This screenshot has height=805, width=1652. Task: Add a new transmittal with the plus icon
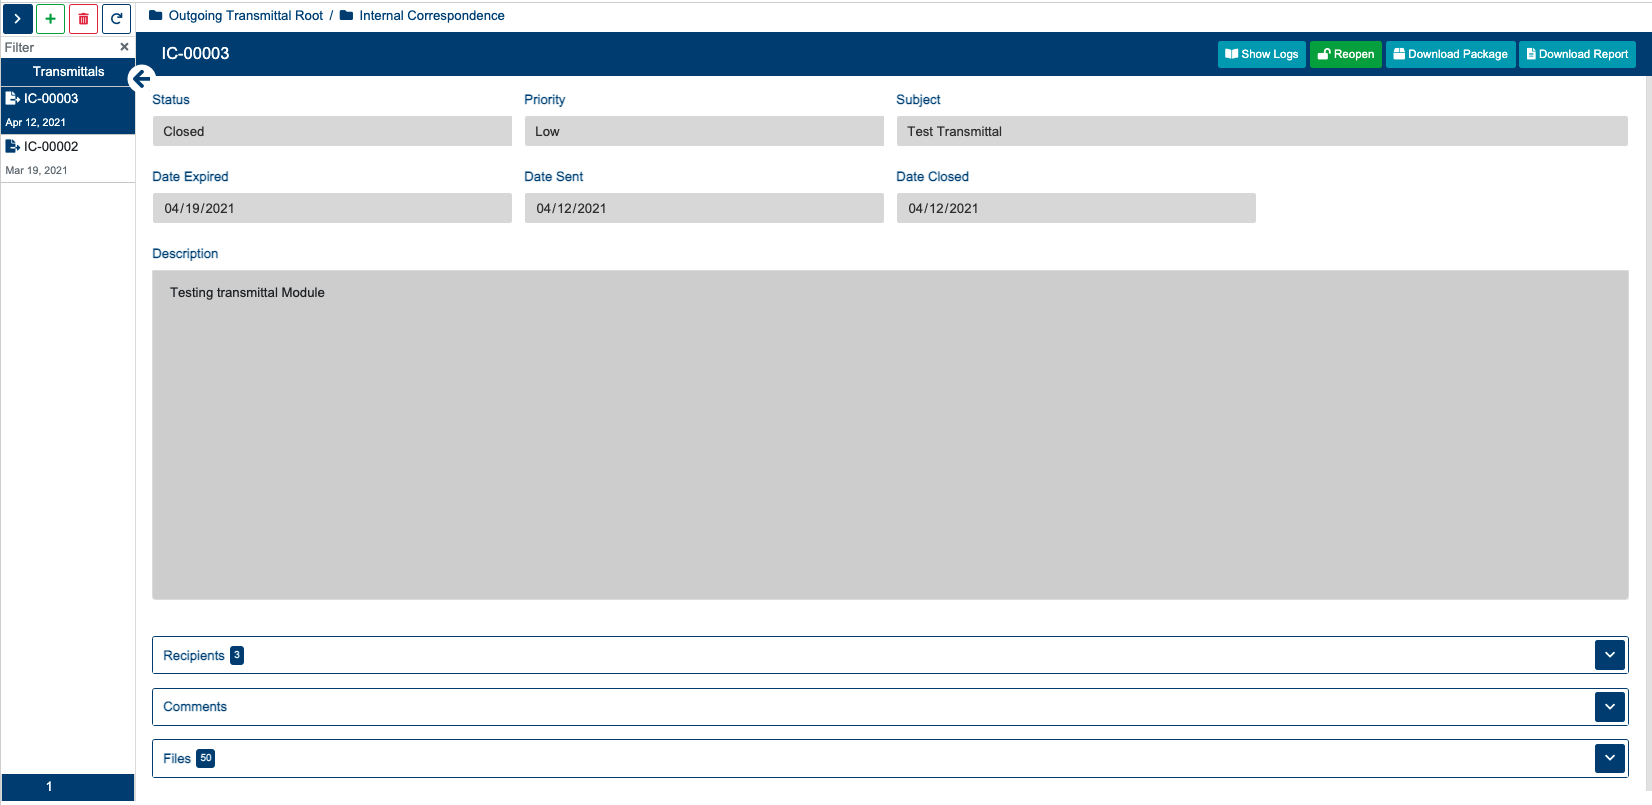click(51, 19)
